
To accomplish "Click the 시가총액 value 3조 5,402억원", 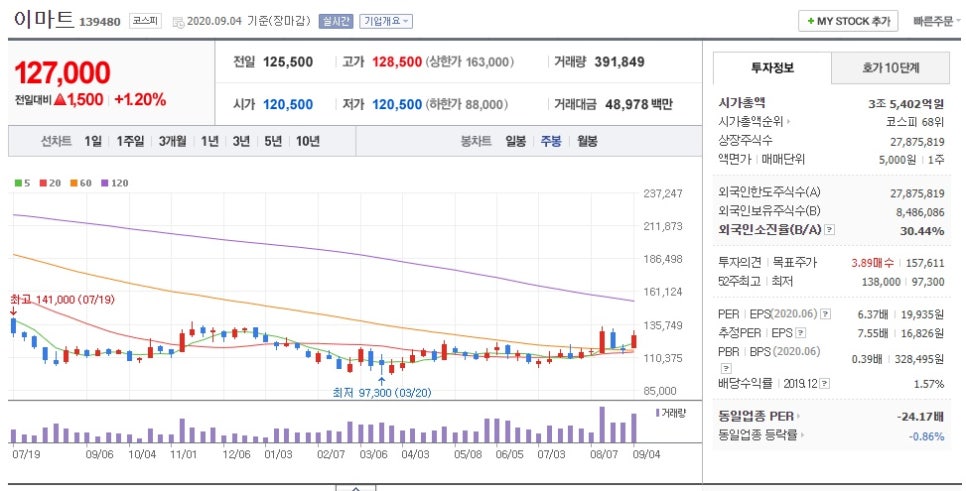I will coord(906,103).
